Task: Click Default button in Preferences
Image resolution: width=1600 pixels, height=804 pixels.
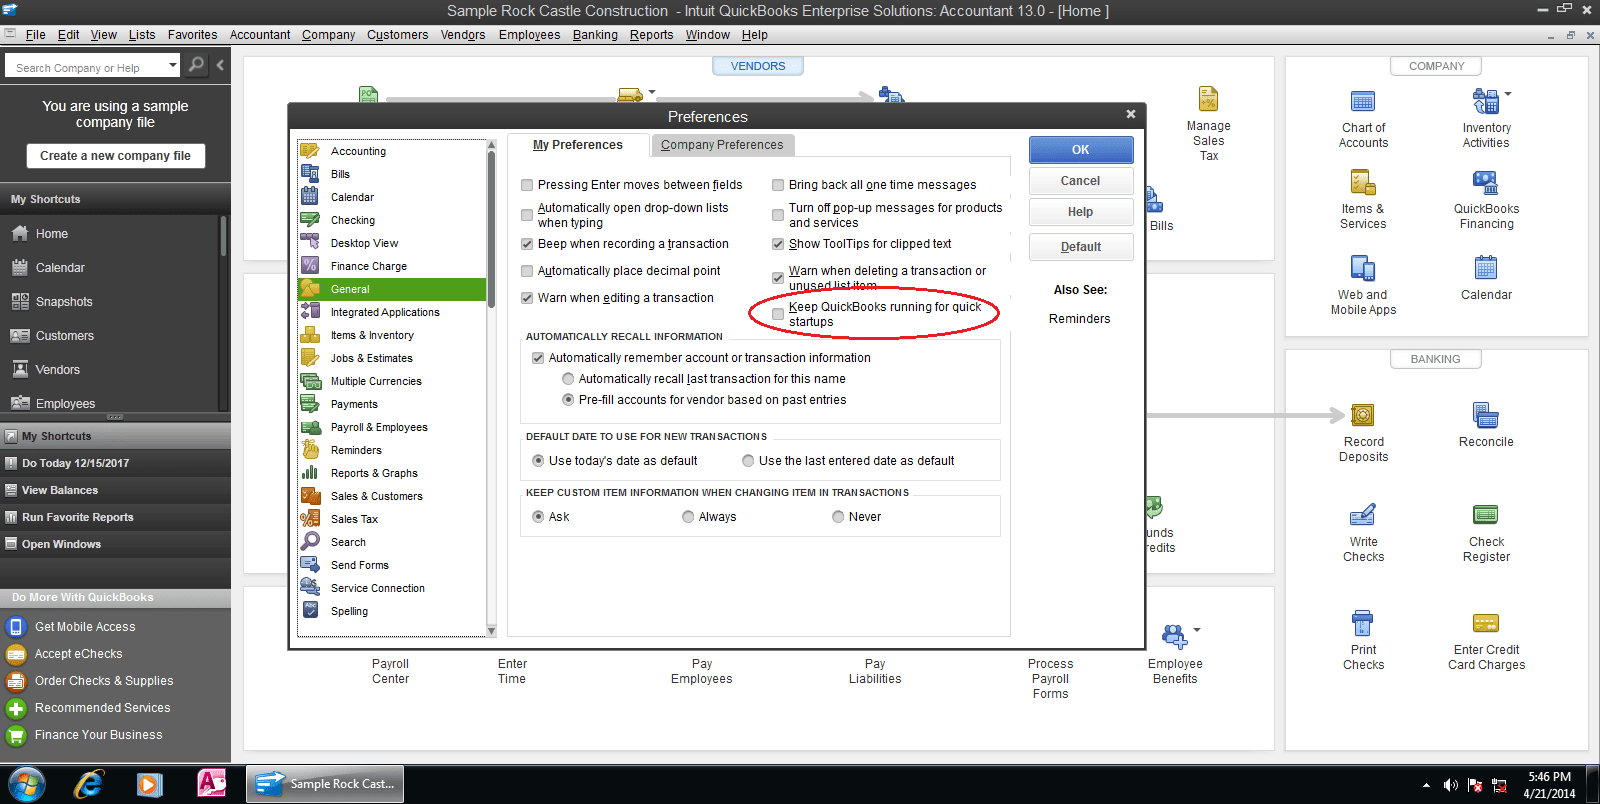Action: pyautogui.click(x=1081, y=247)
